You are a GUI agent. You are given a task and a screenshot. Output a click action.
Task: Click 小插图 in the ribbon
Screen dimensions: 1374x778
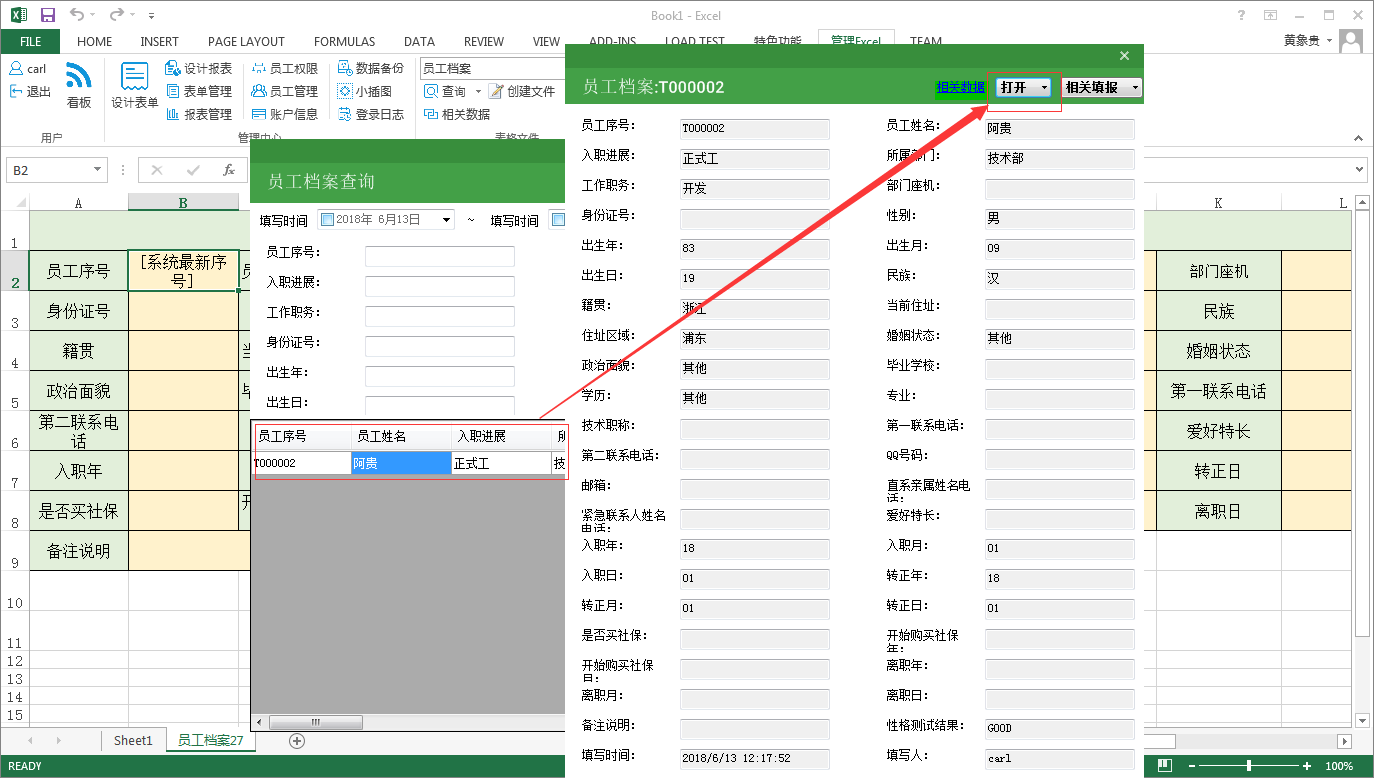365,91
